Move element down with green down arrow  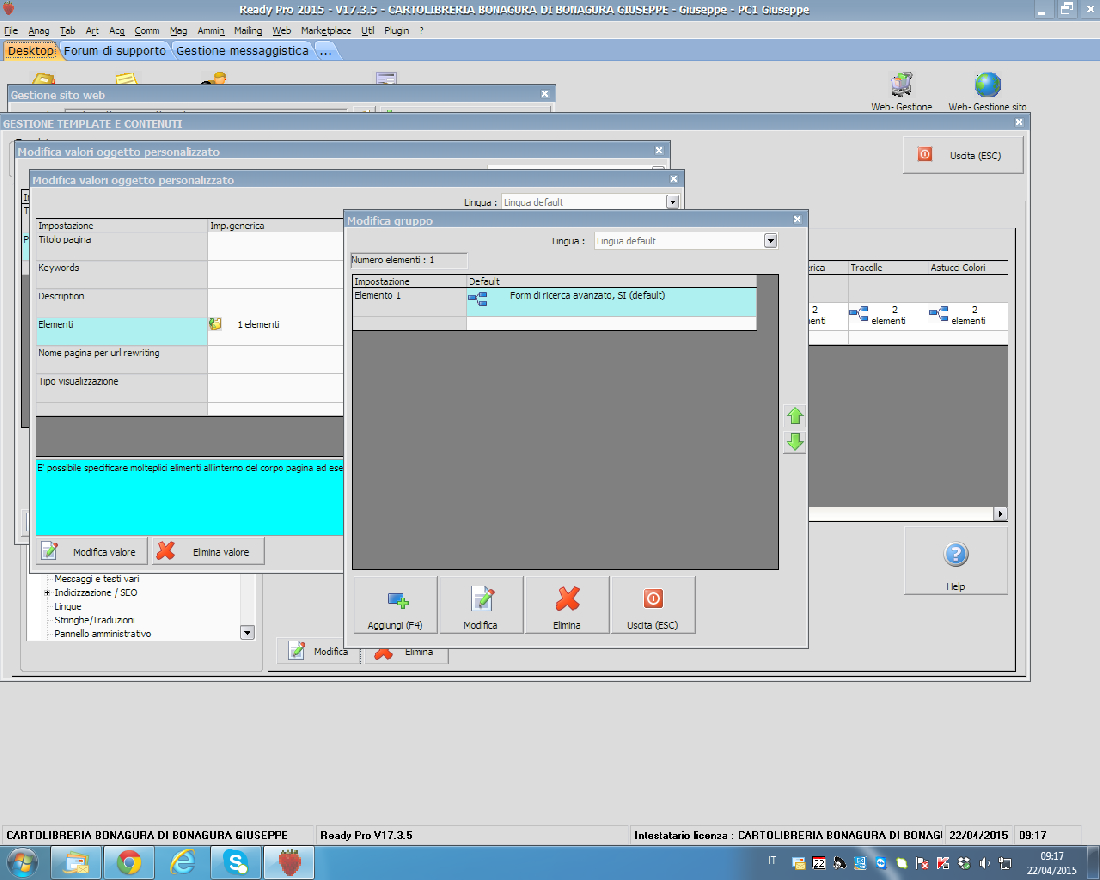tap(794, 442)
